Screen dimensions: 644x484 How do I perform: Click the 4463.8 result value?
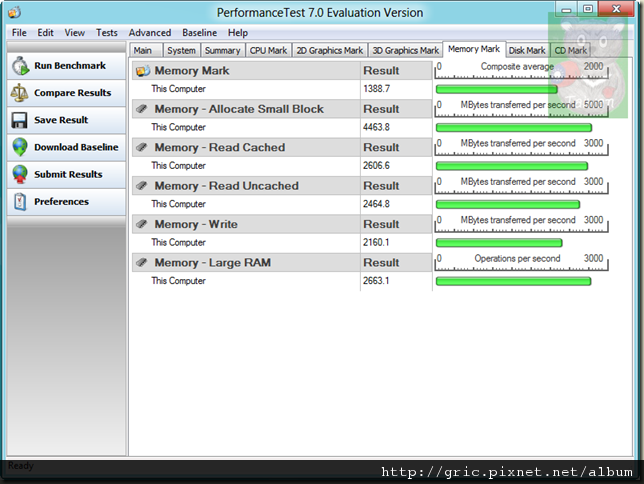(x=377, y=127)
